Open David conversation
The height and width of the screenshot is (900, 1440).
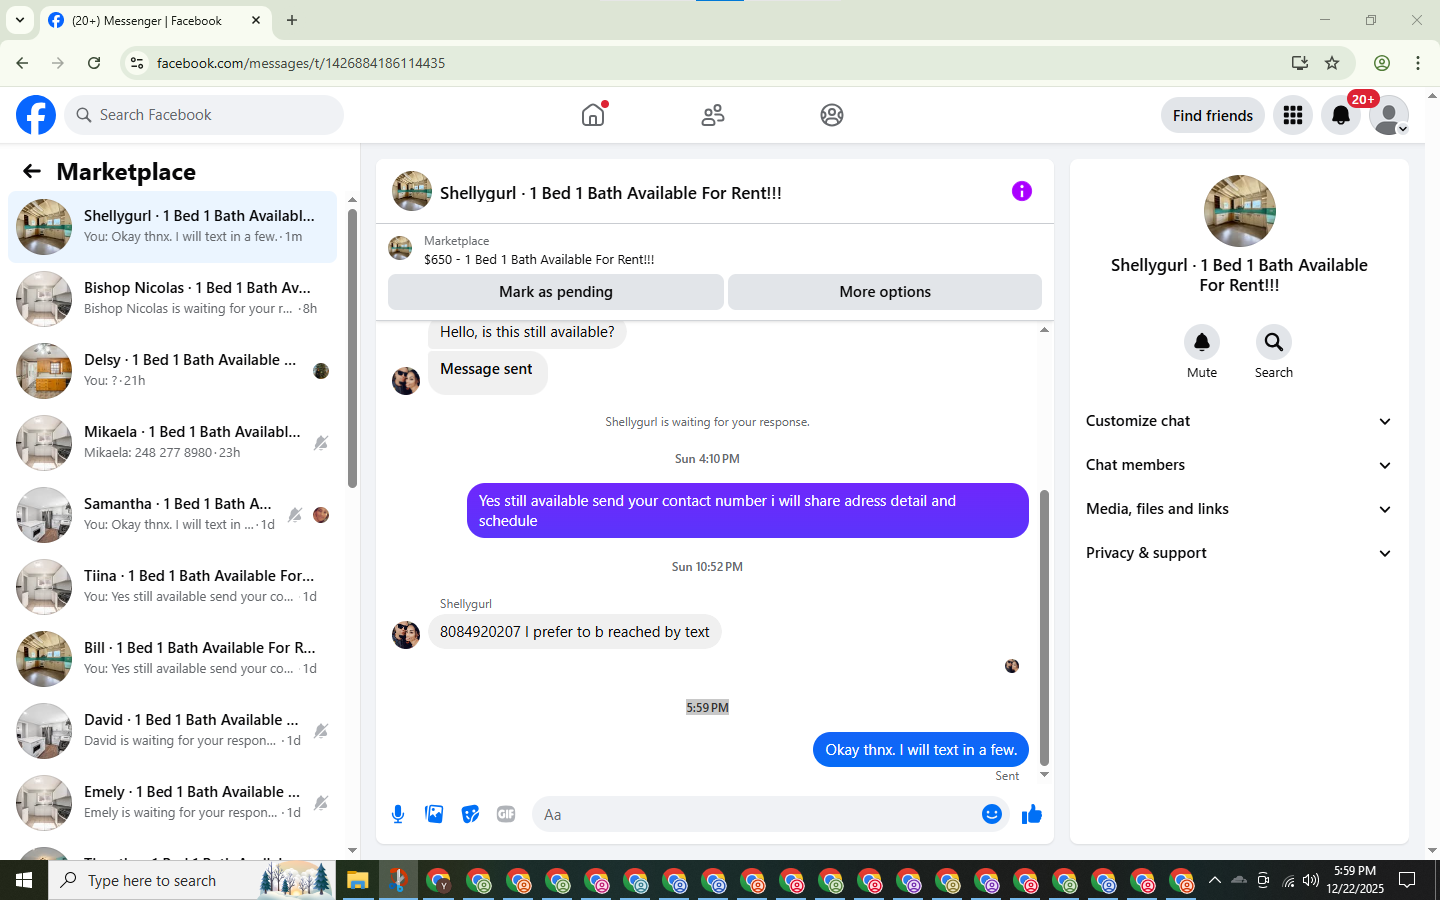[x=172, y=731]
